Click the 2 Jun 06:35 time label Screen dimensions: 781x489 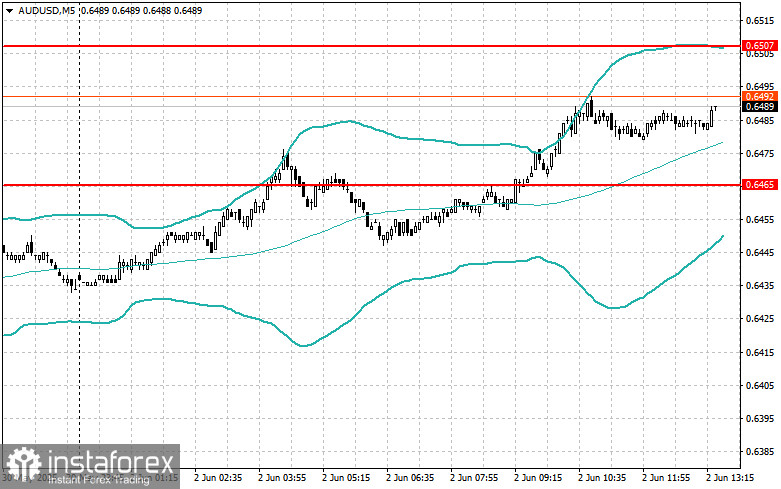410,478
